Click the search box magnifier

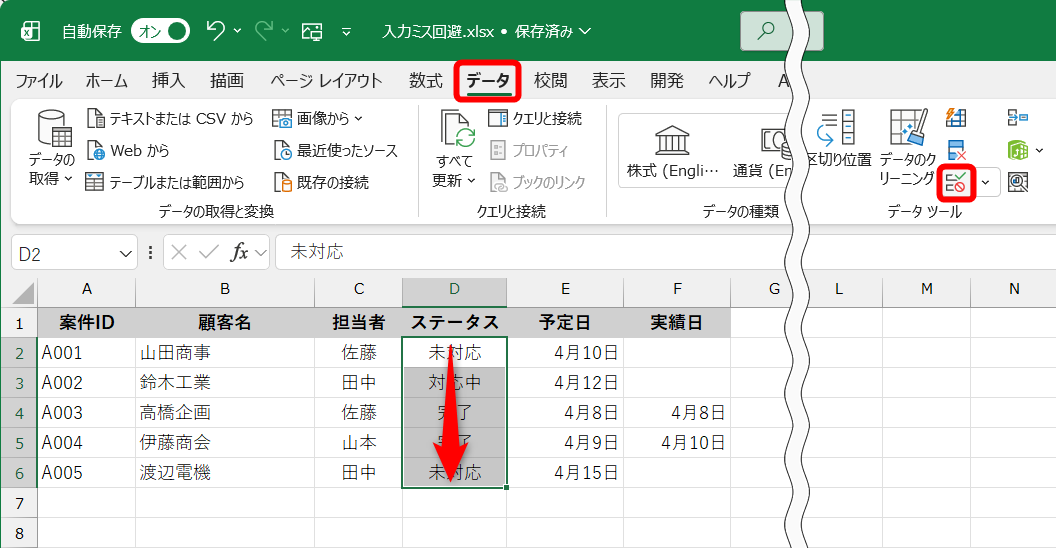766,31
